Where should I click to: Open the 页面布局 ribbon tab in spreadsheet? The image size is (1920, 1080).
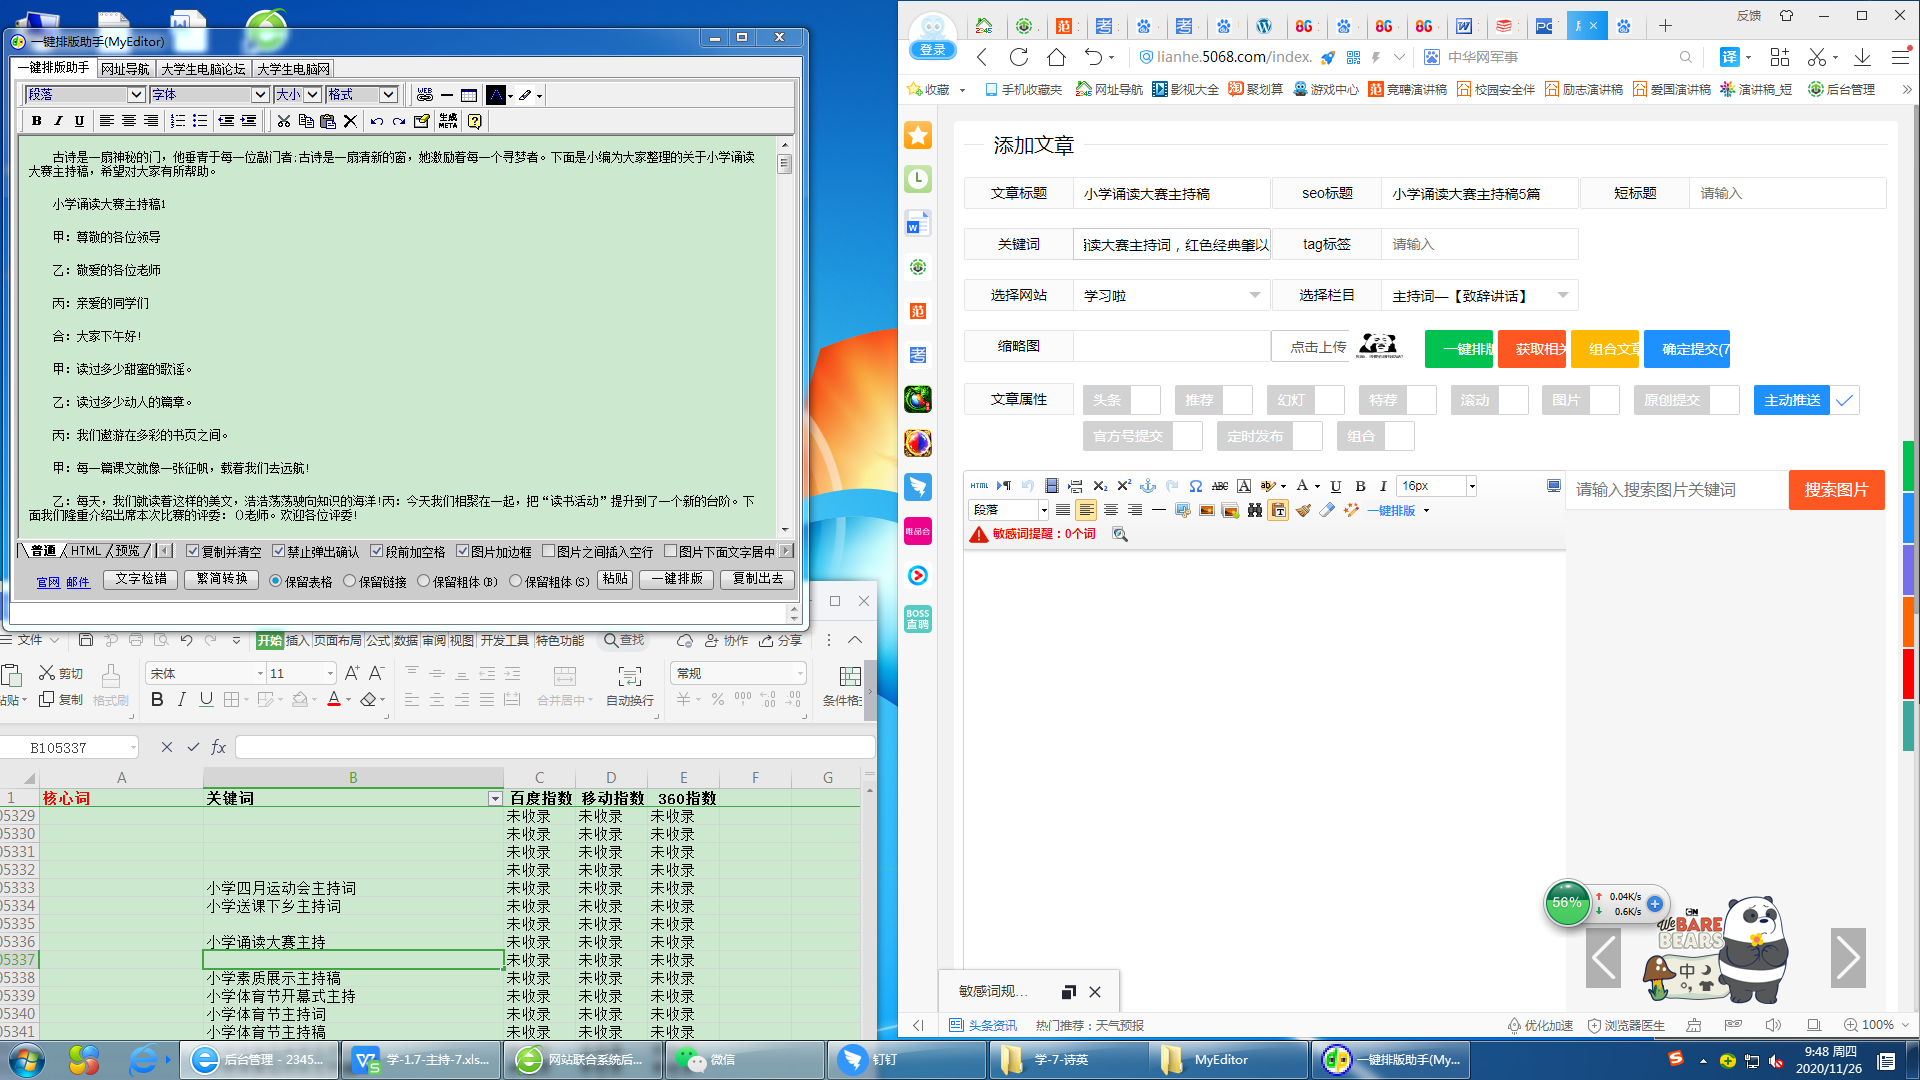click(338, 641)
